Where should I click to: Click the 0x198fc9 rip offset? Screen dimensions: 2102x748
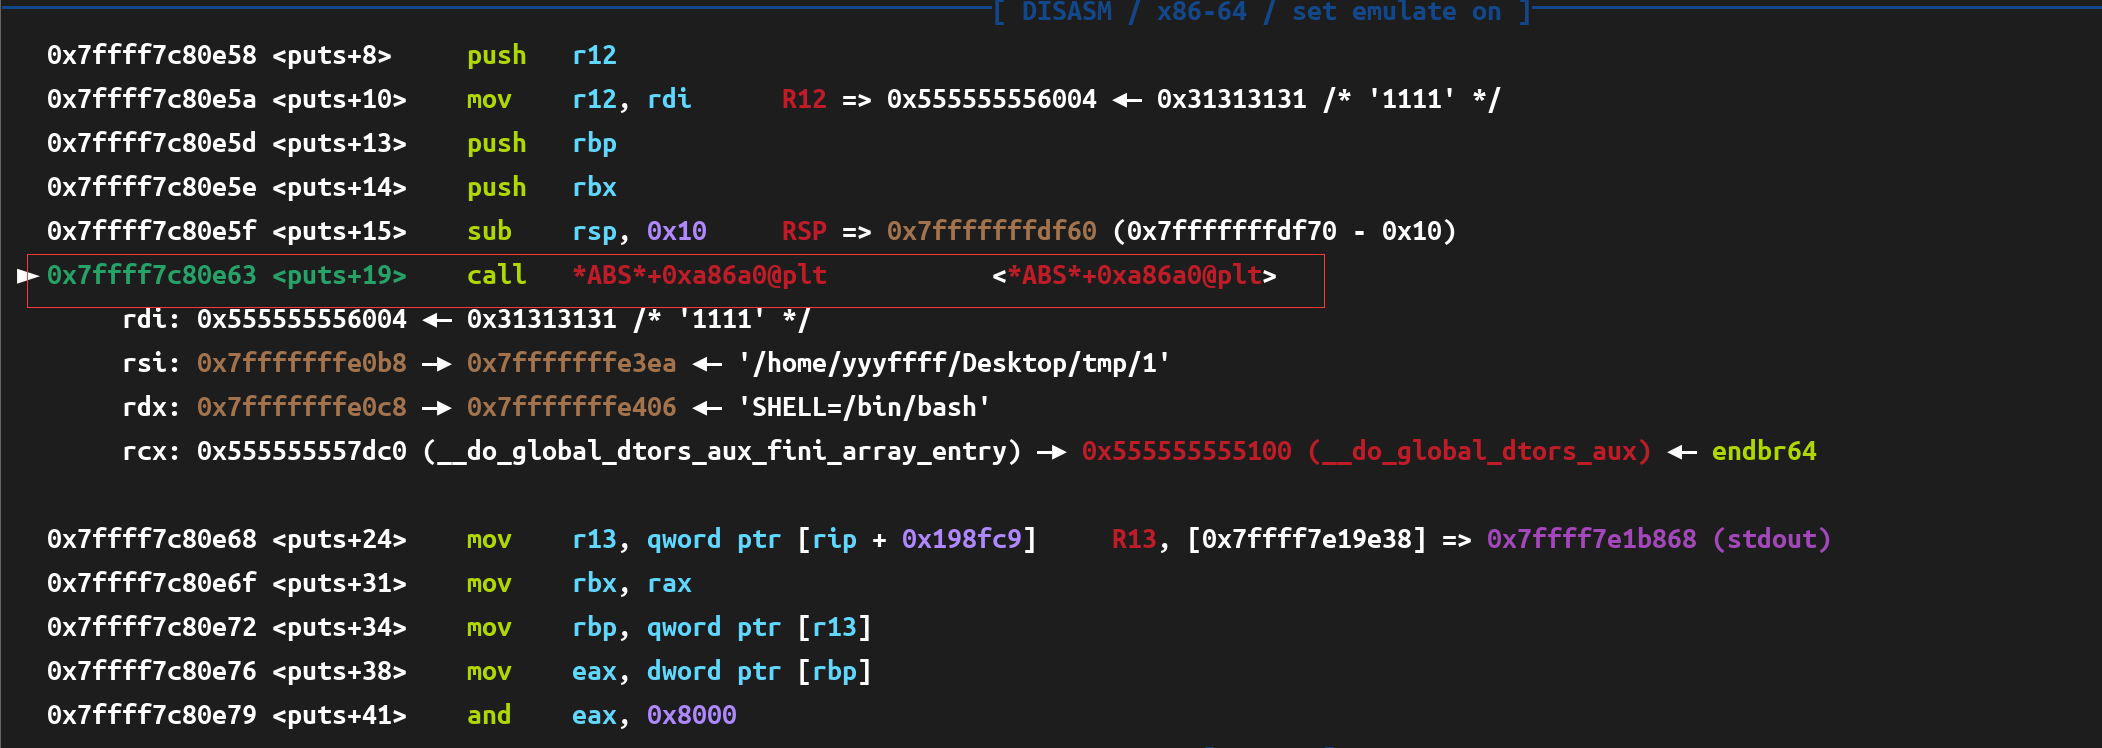click(961, 539)
